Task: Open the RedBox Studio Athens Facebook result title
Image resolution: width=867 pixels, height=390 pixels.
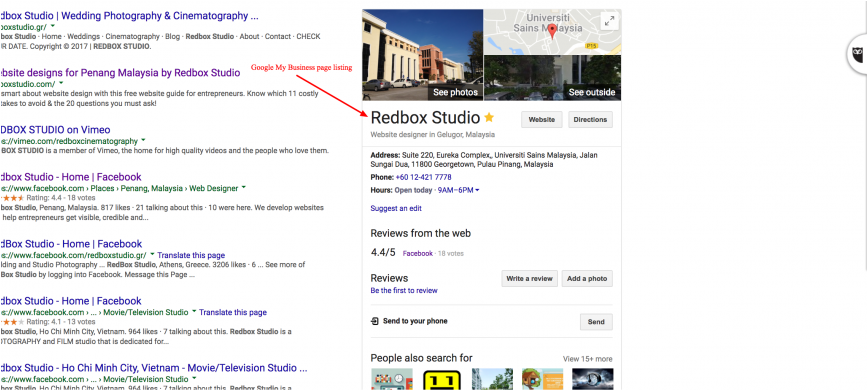Action: tap(71, 244)
